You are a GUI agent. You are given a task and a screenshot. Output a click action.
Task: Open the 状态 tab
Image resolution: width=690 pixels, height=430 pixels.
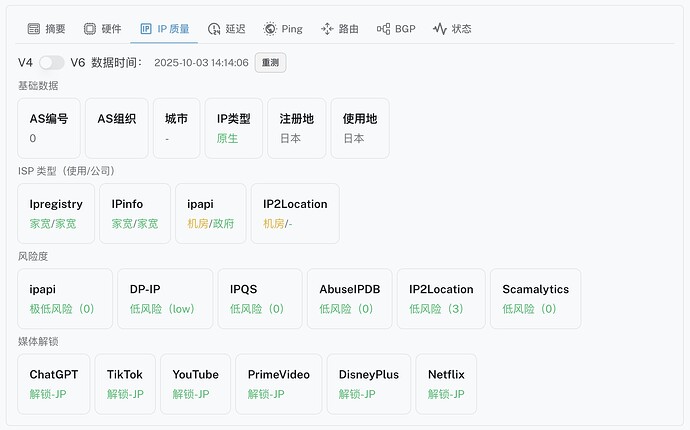click(452, 29)
